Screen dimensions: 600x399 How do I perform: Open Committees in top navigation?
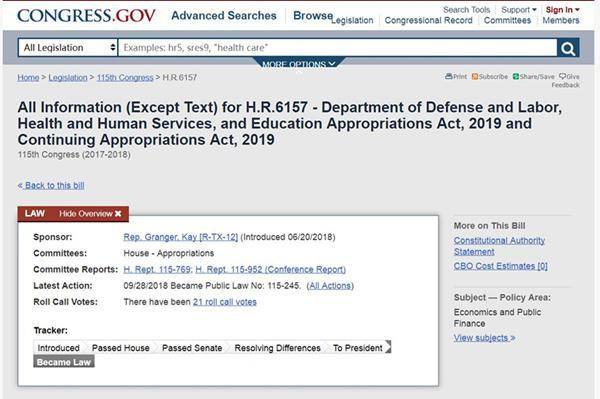pyautogui.click(x=507, y=20)
